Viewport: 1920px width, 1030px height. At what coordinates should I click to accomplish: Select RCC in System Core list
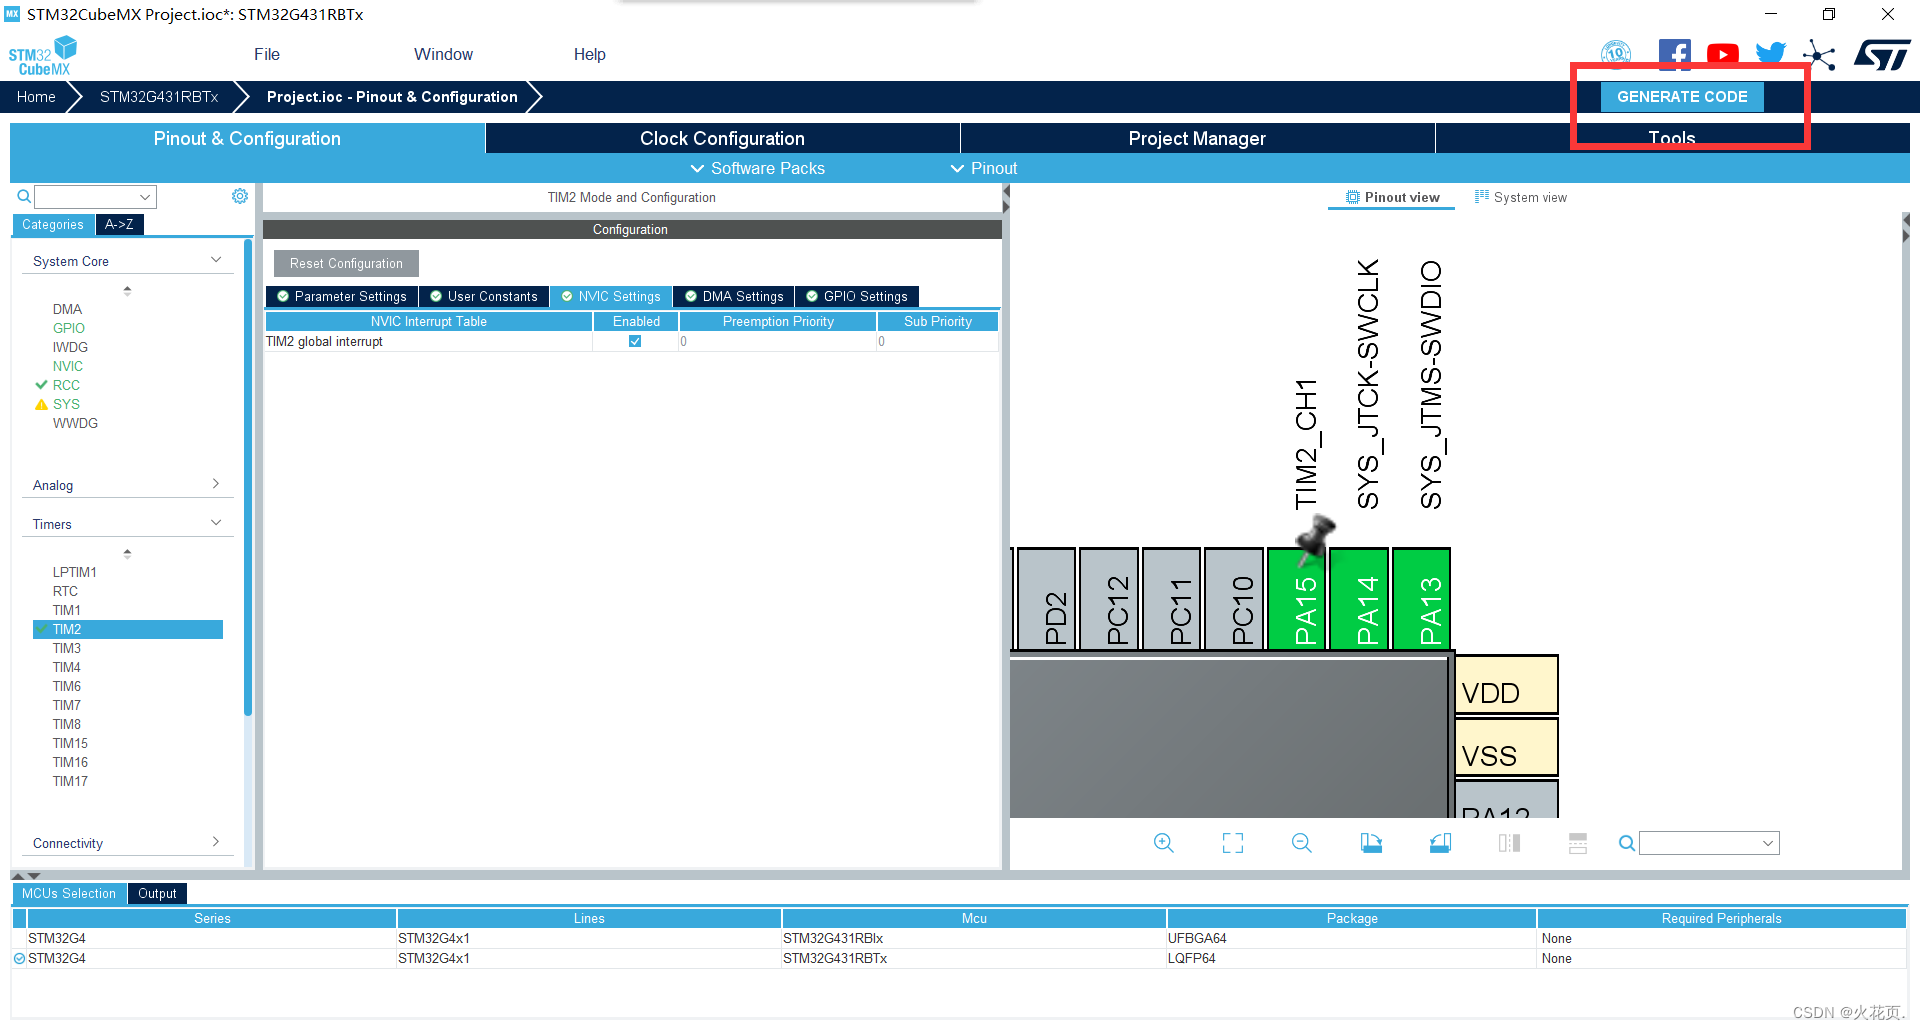[66, 385]
